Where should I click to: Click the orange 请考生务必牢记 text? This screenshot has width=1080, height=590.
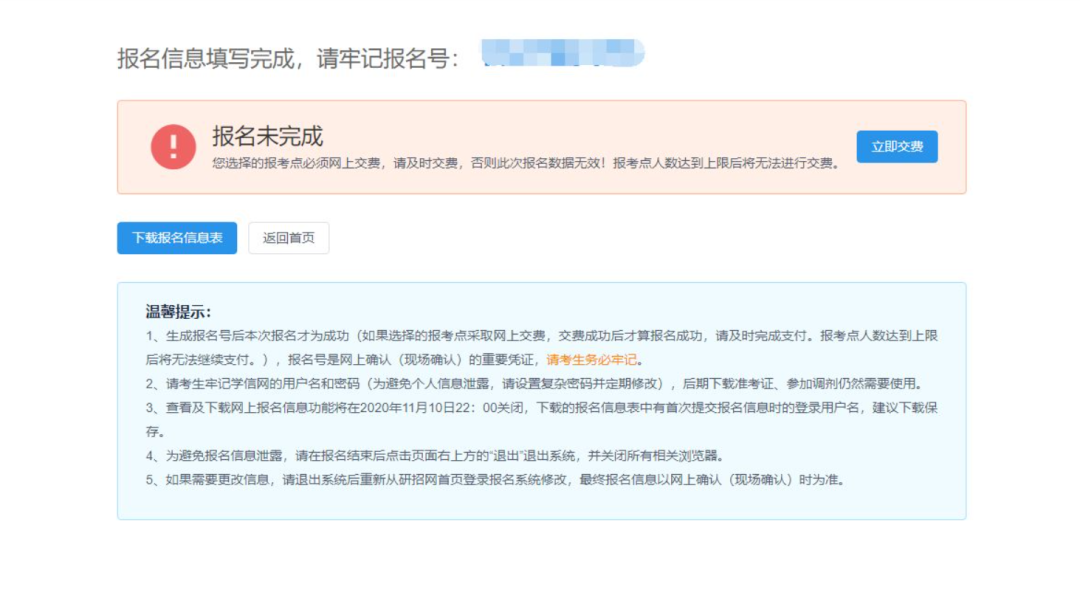tap(591, 360)
